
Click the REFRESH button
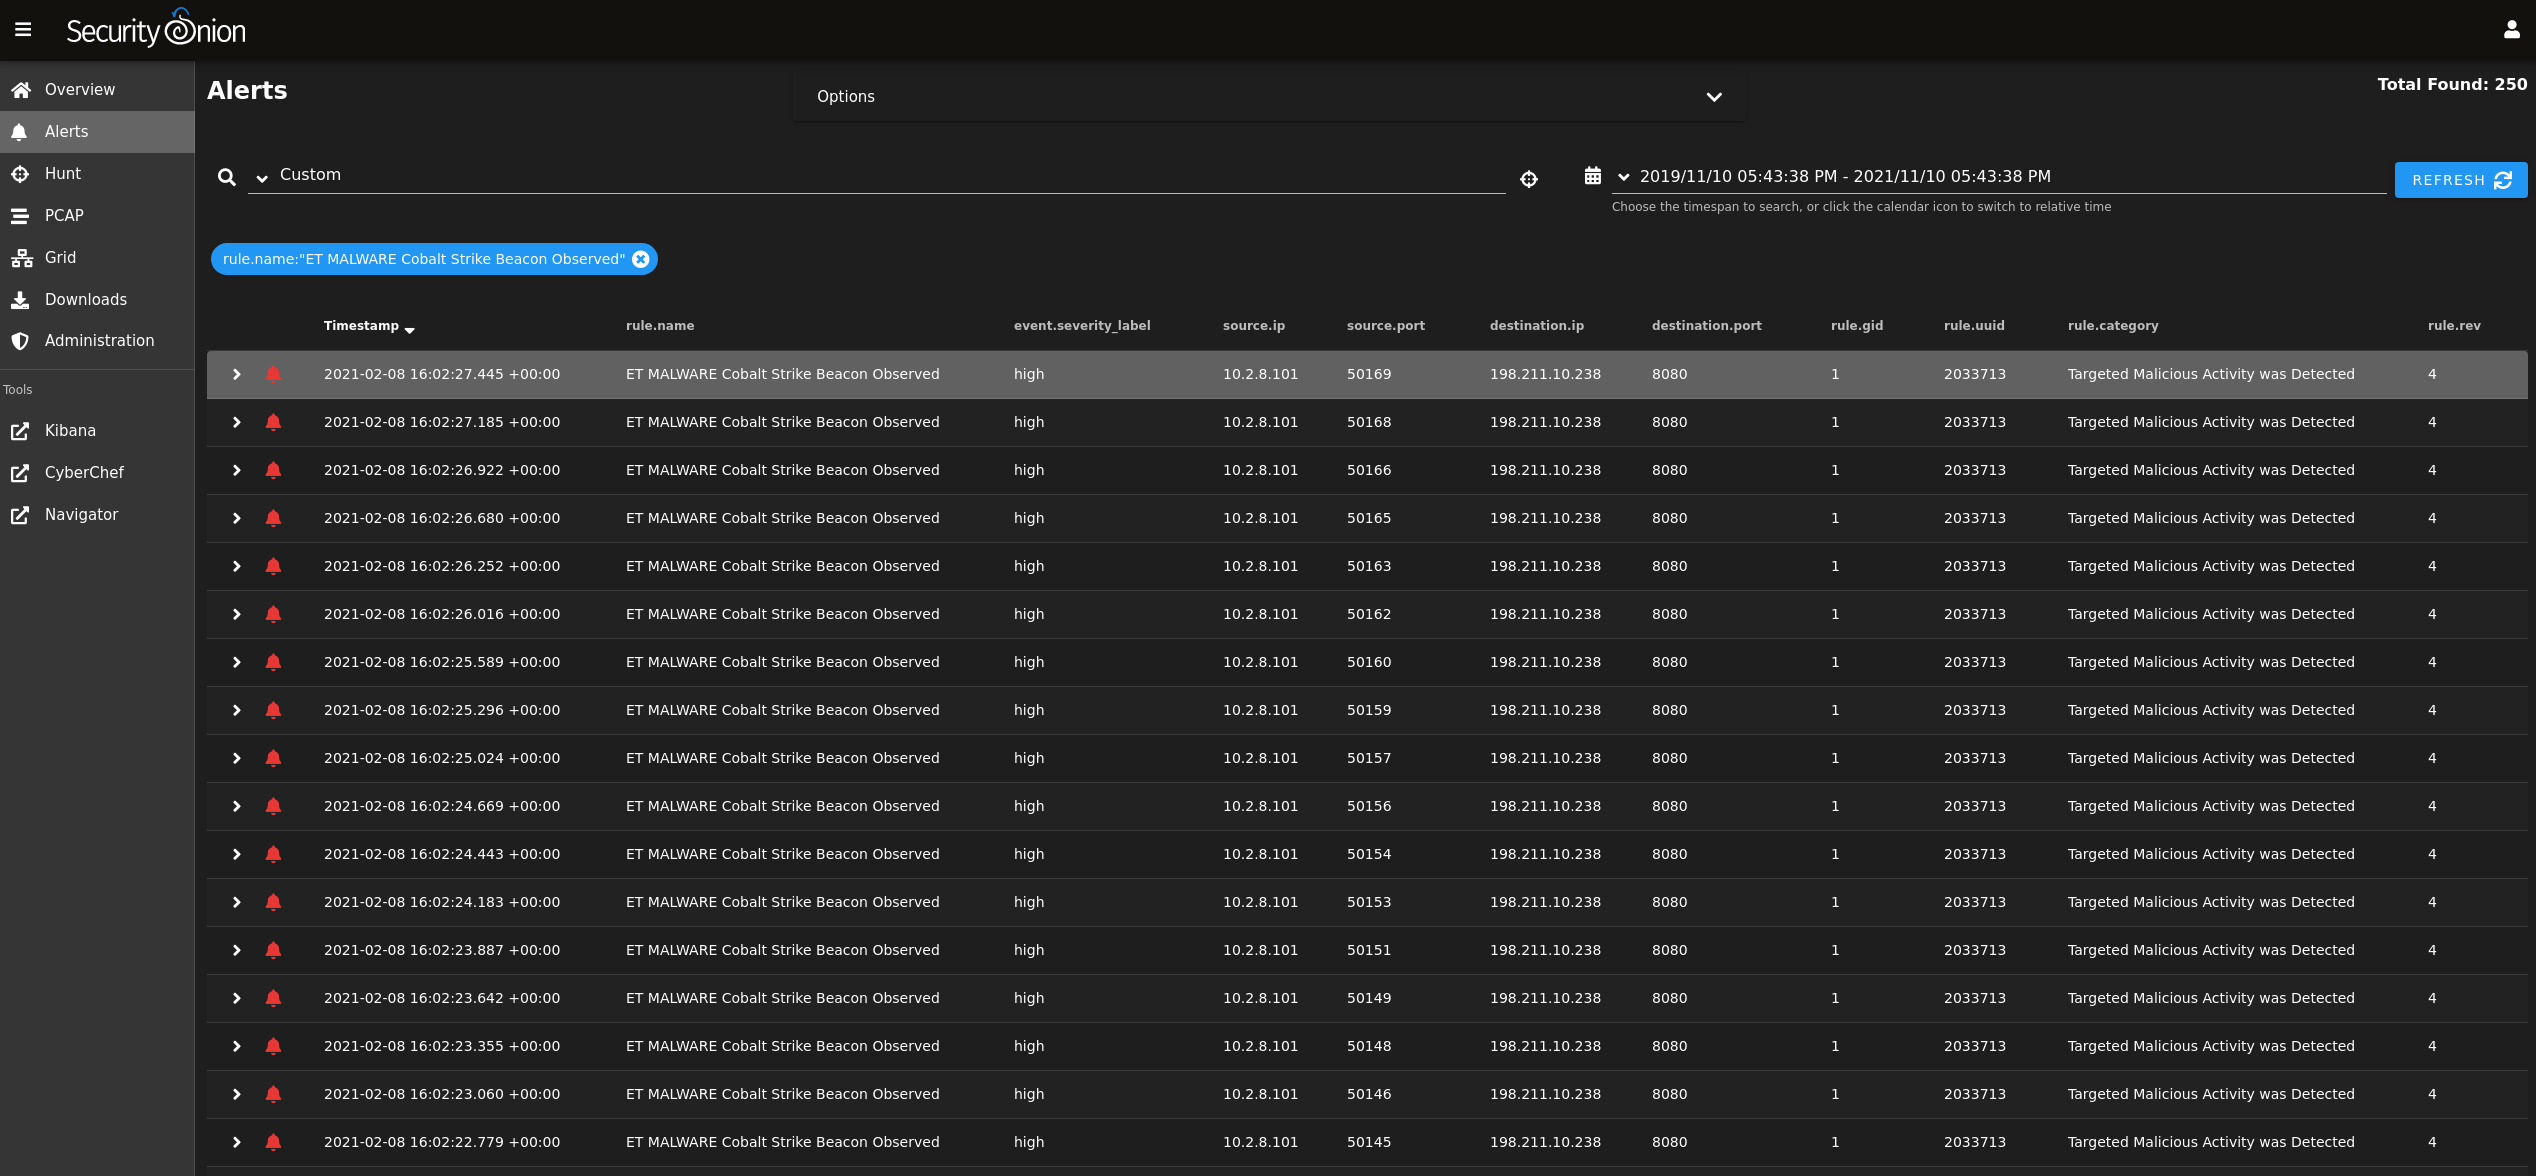[x=2461, y=180]
